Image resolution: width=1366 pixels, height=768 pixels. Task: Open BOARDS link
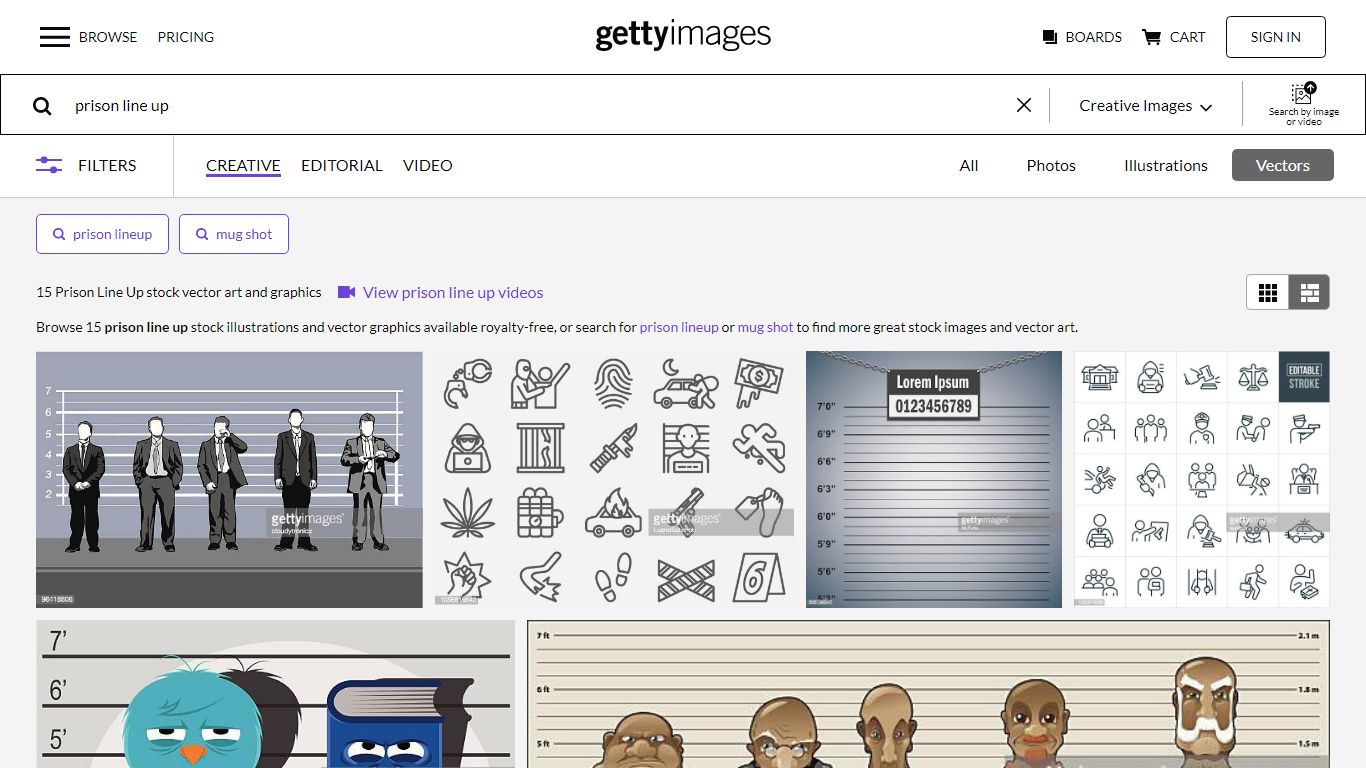[x=1093, y=37]
